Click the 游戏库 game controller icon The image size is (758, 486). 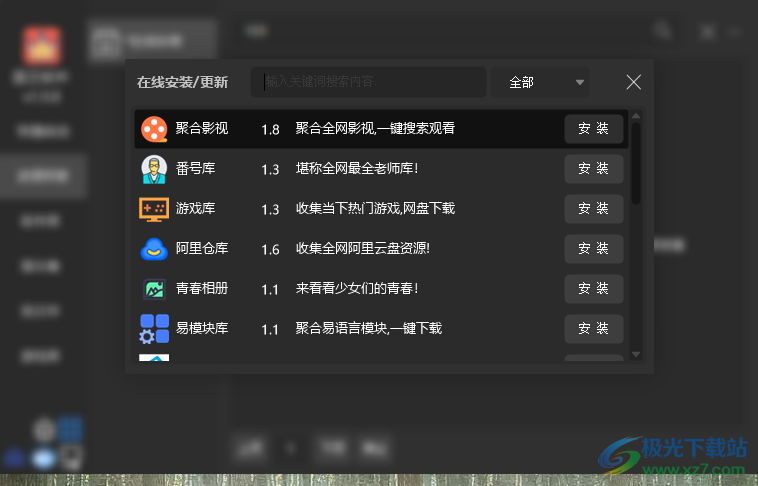(x=154, y=209)
